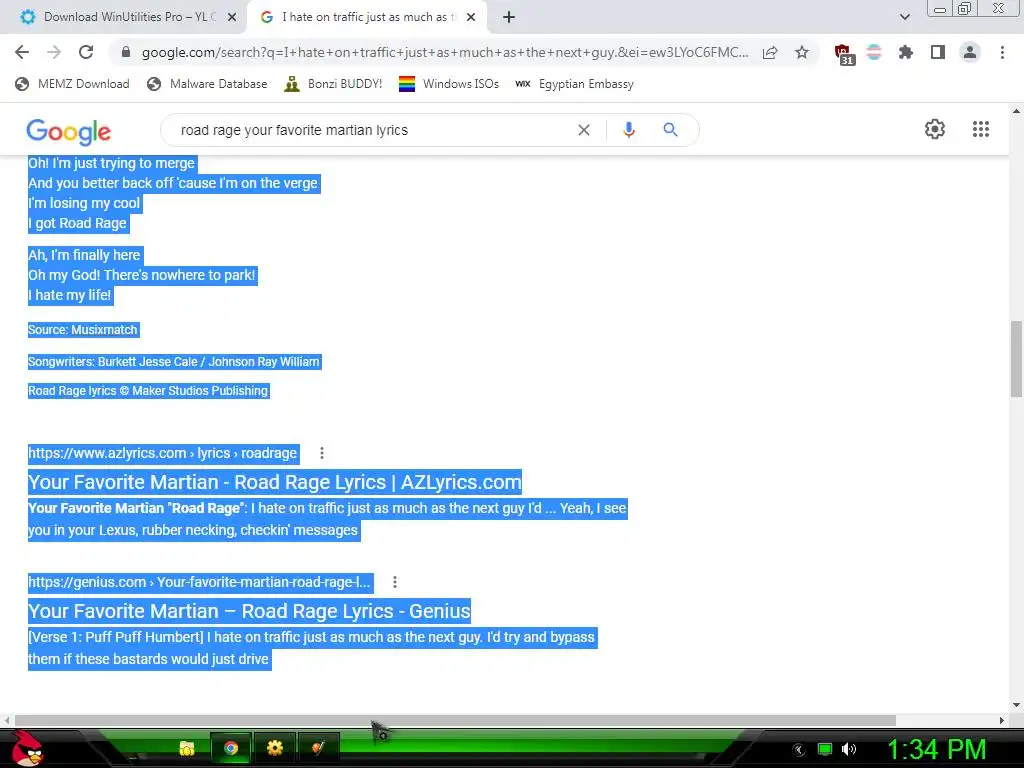
Task: Click the genius.com result URL
Action: coord(200,582)
